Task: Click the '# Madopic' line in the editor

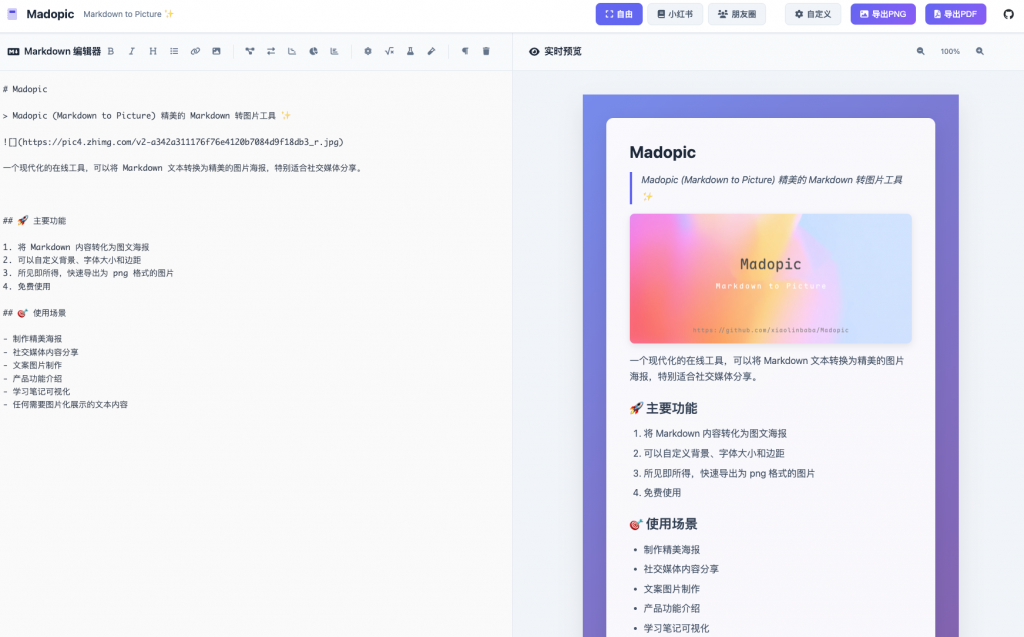Action: pyautogui.click(x=25, y=89)
